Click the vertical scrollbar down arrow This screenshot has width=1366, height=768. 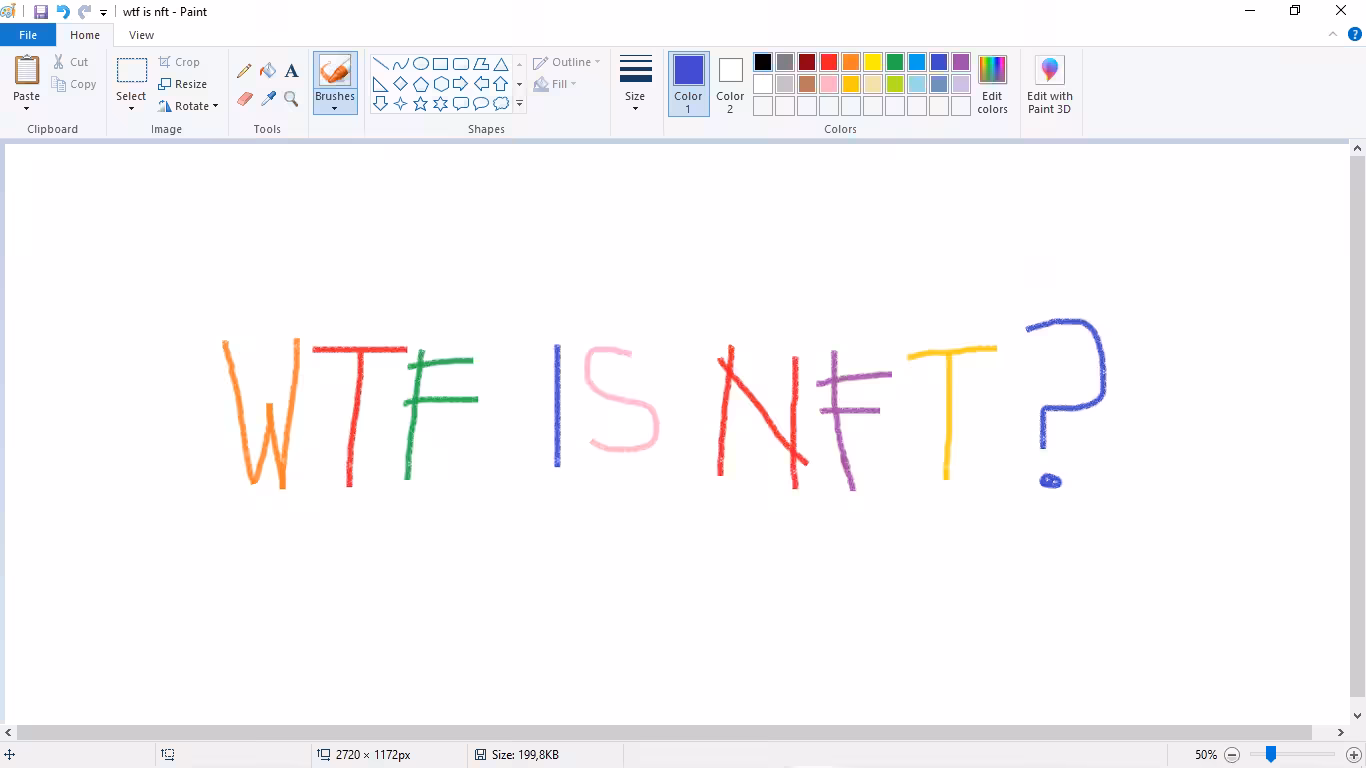[1357, 716]
